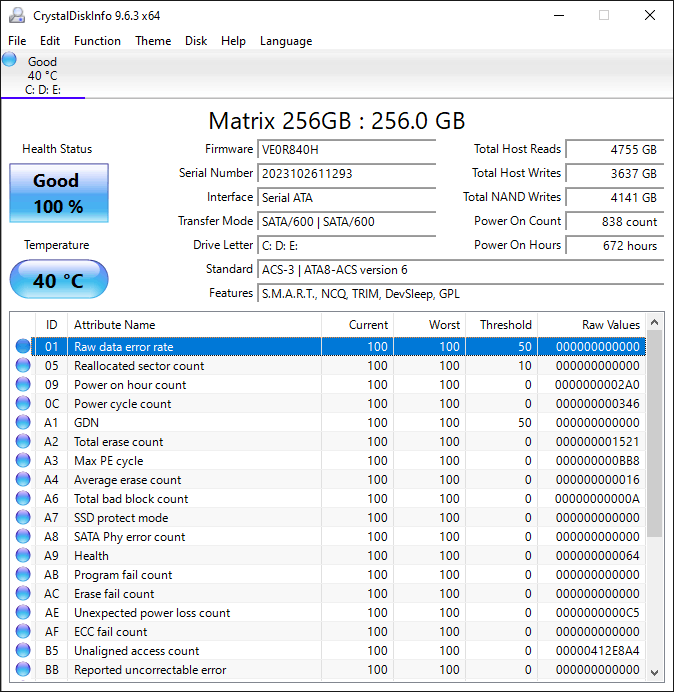Click the CrystalDiskInfo title bar app icon
The image size is (674, 692).
point(16,15)
